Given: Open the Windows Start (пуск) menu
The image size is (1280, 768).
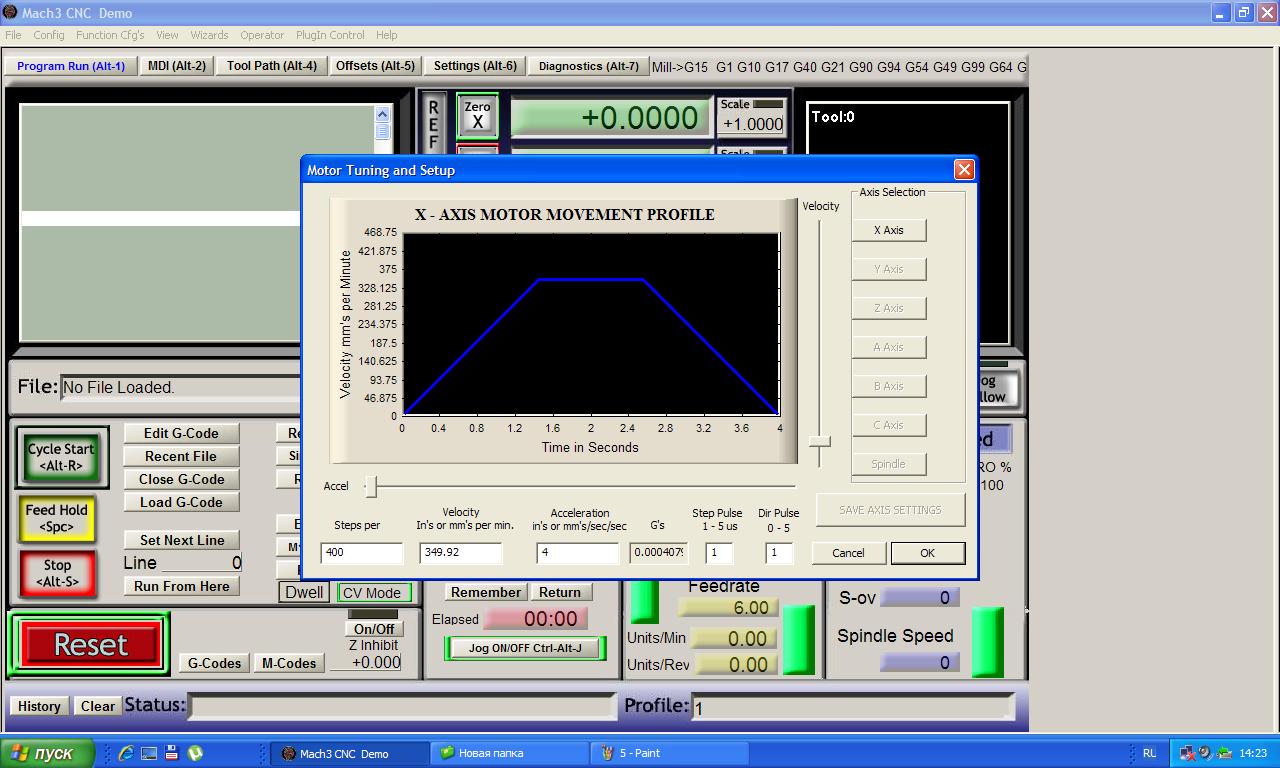Looking at the screenshot, I should point(48,753).
